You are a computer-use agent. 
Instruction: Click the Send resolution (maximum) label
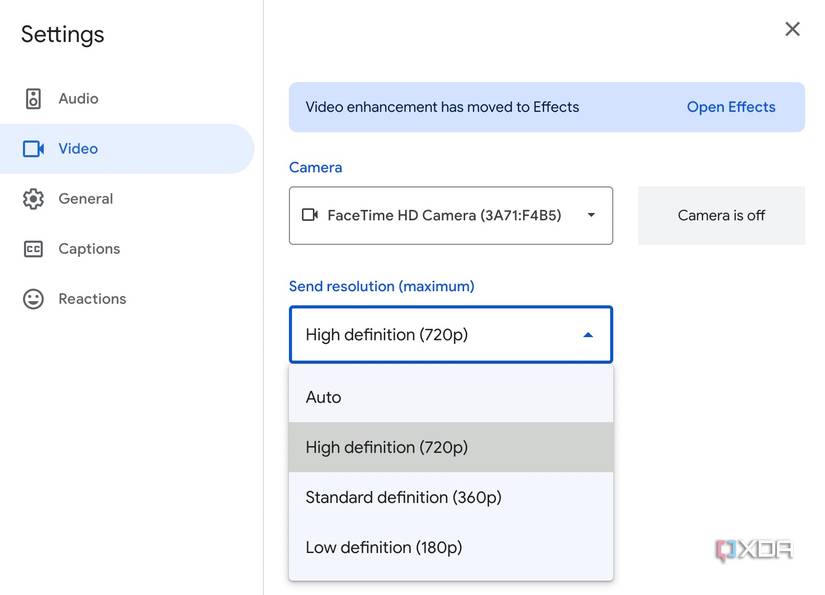[x=381, y=286]
